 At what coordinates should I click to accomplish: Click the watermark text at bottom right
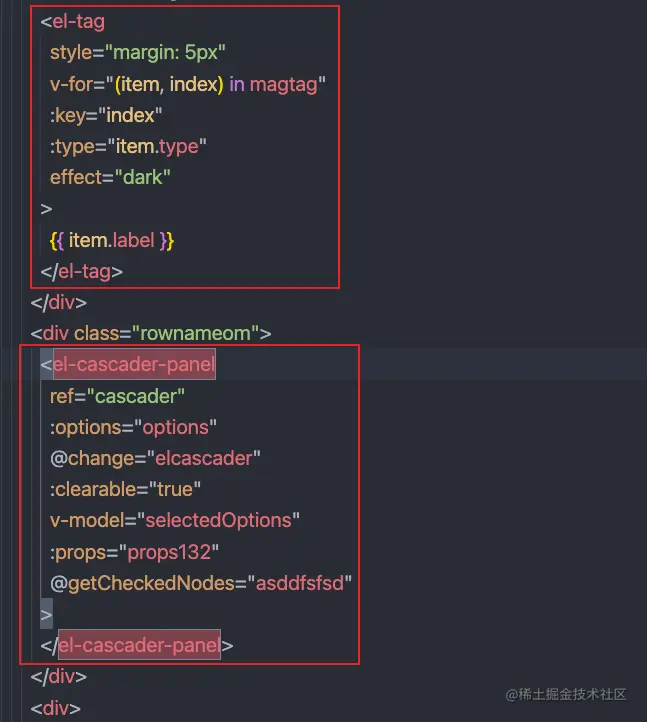[566, 694]
